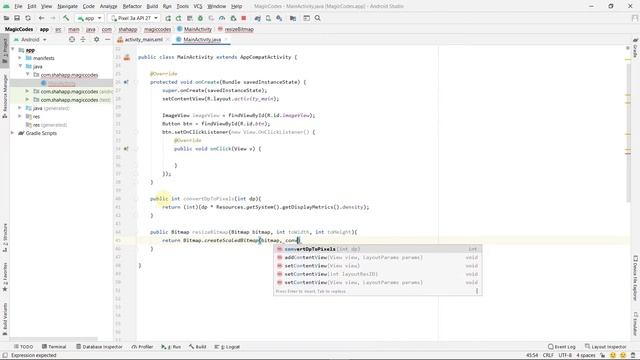Open the TODO tool window
Viewport: 640px width, 360px height.
(x=23, y=347)
